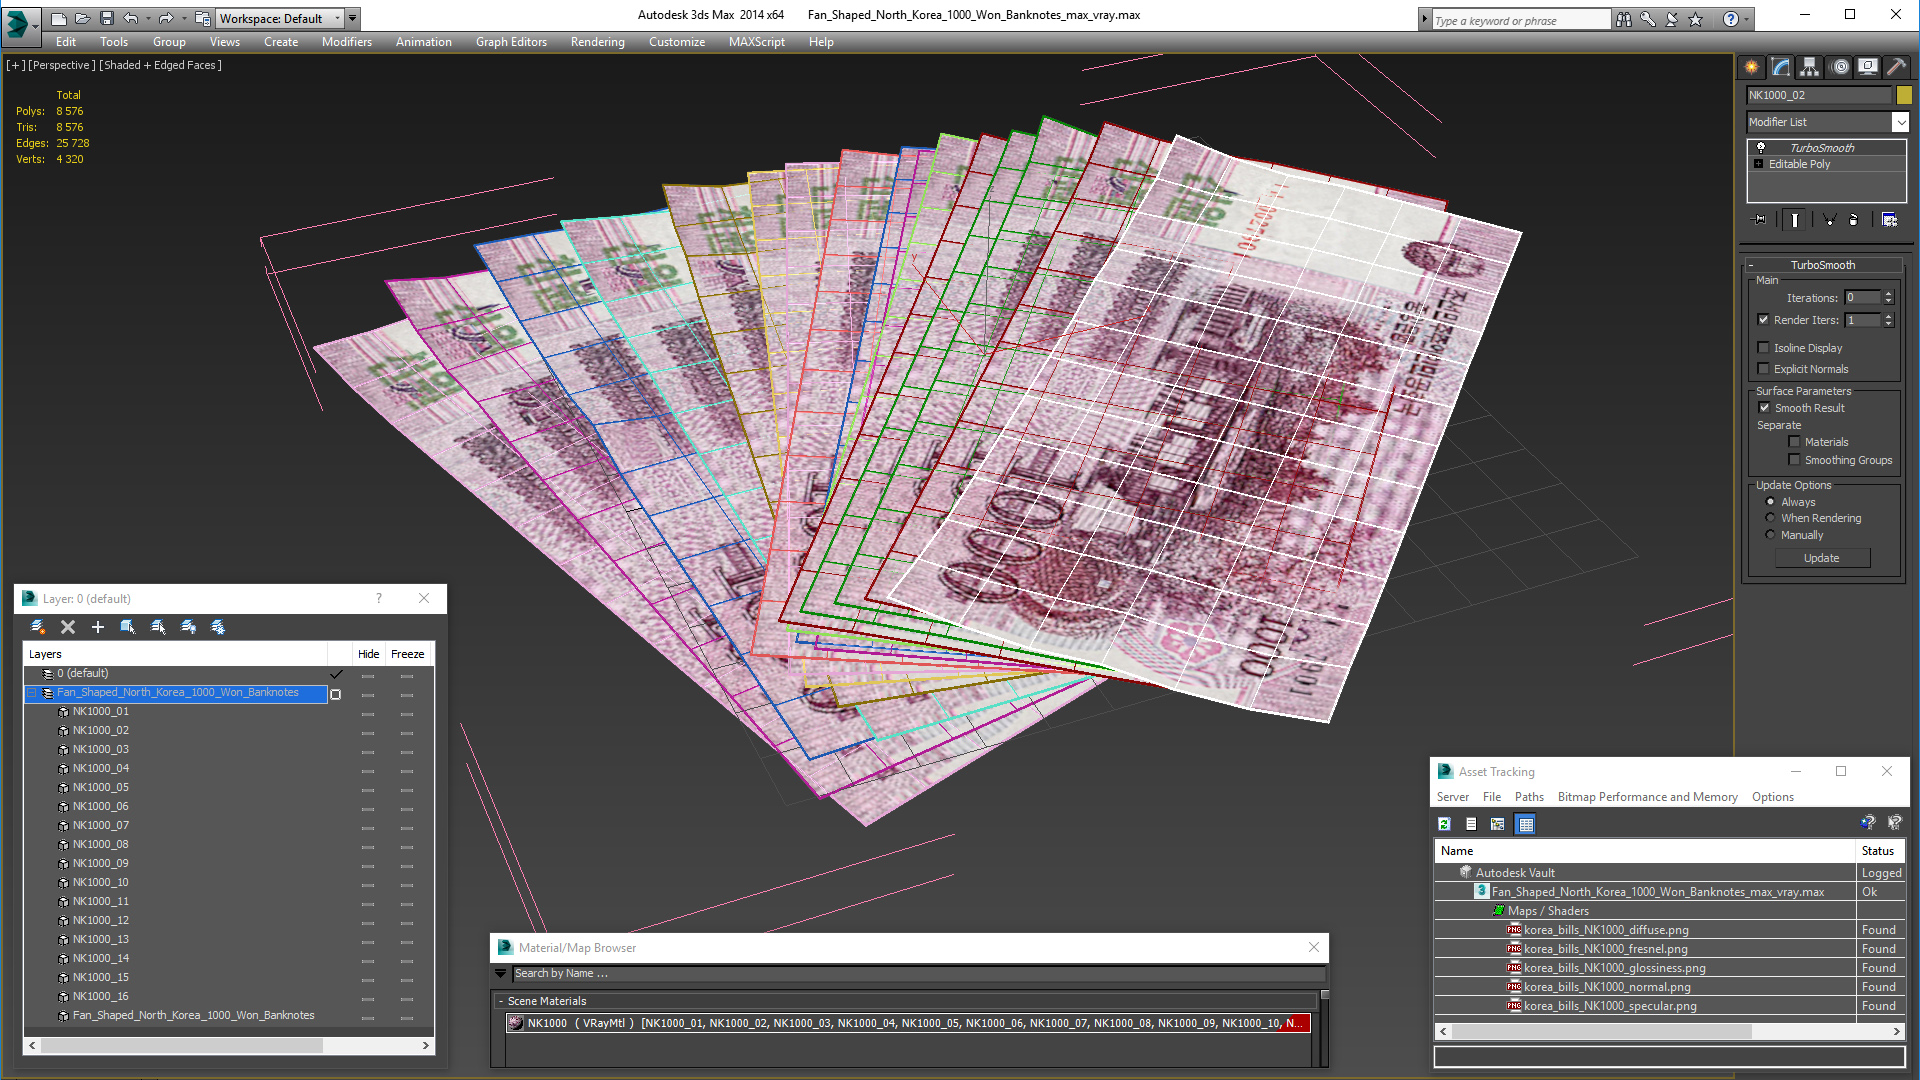Toggle TurboSmooth modifier lightbulb on/off
1920x1080 pixels.
[x=1761, y=147]
